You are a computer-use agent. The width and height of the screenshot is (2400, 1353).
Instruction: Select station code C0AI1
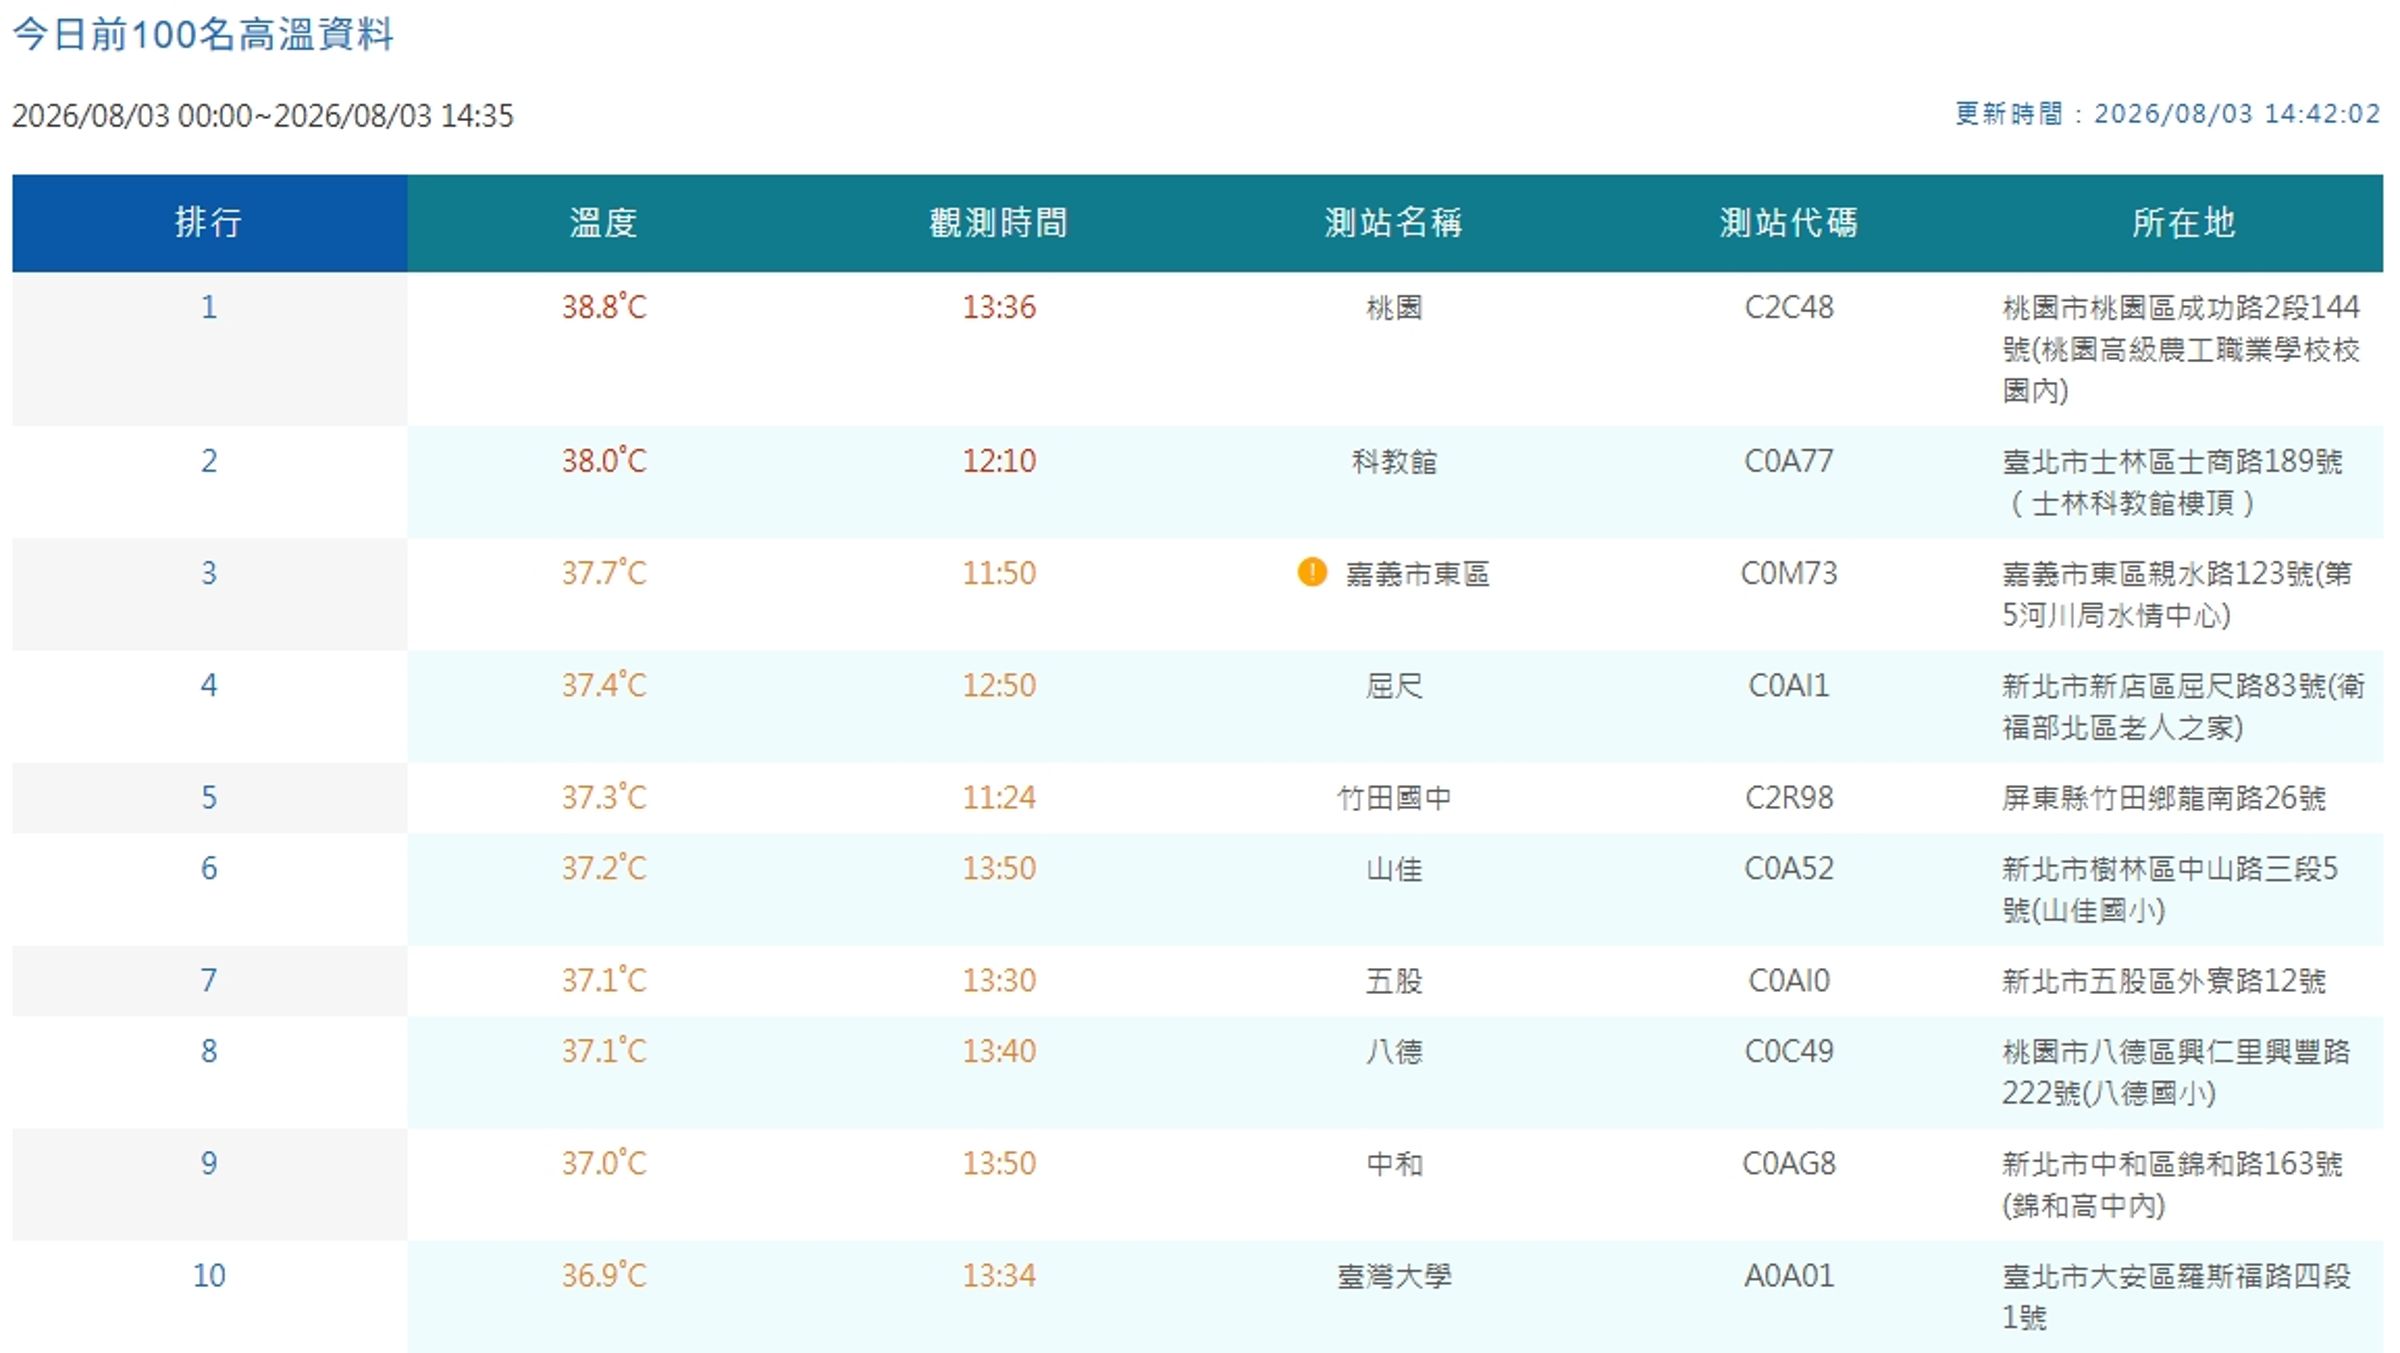point(1789,685)
